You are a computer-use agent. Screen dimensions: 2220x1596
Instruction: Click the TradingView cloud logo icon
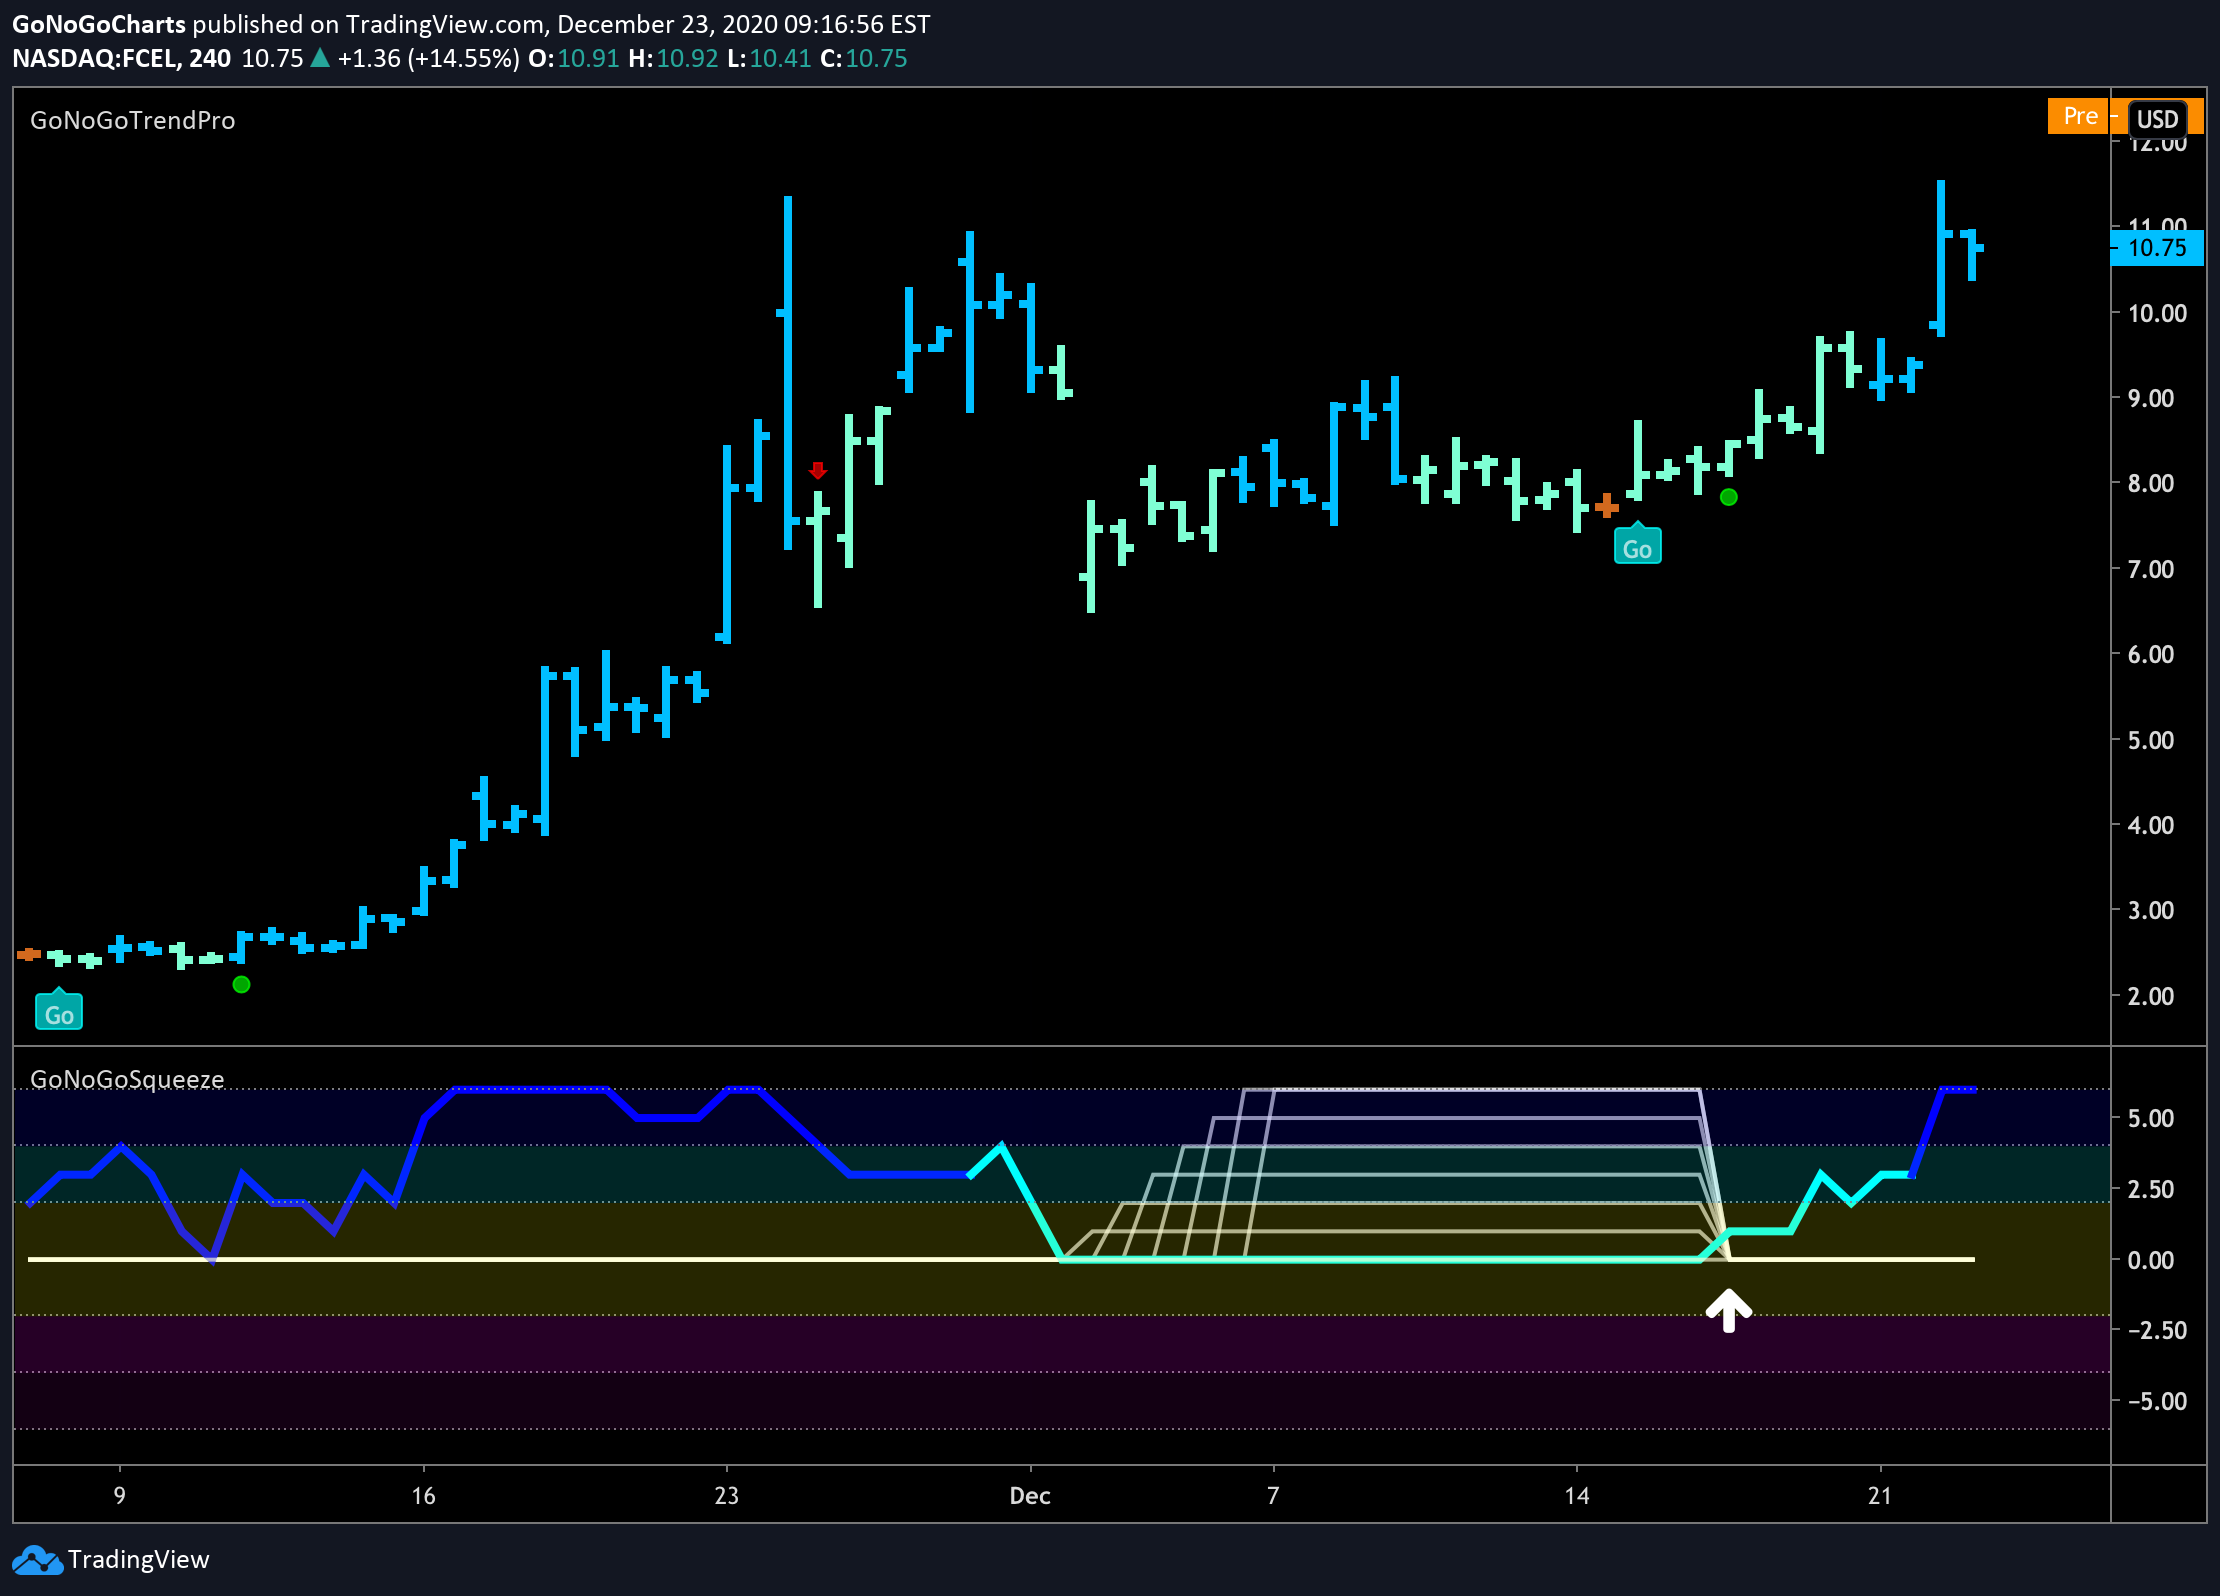[38, 1560]
